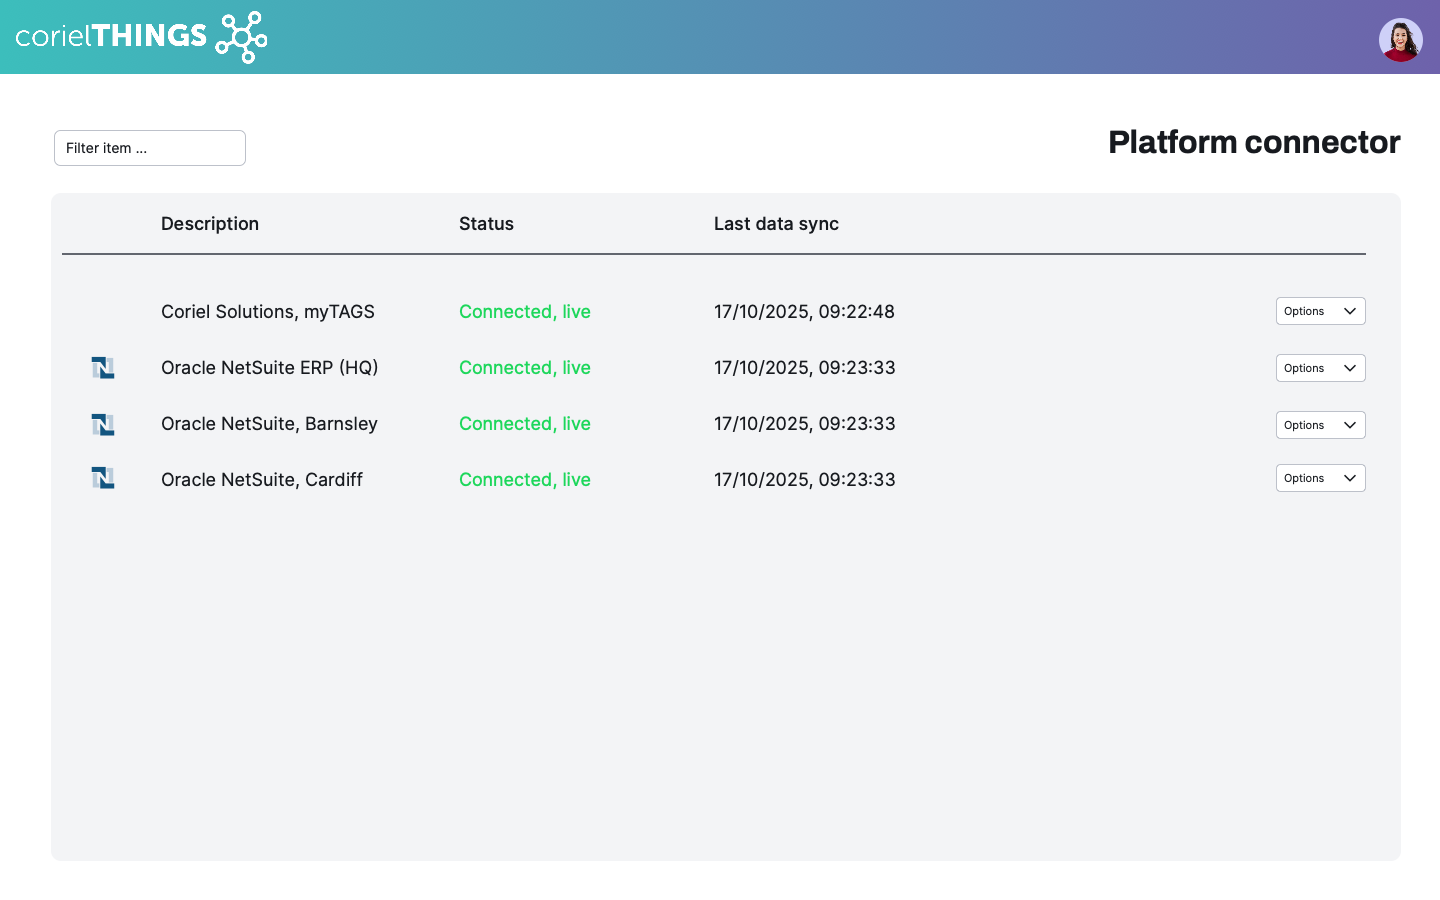Open the user profile avatar
This screenshot has height=900, width=1440.
click(x=1400, y=40)
